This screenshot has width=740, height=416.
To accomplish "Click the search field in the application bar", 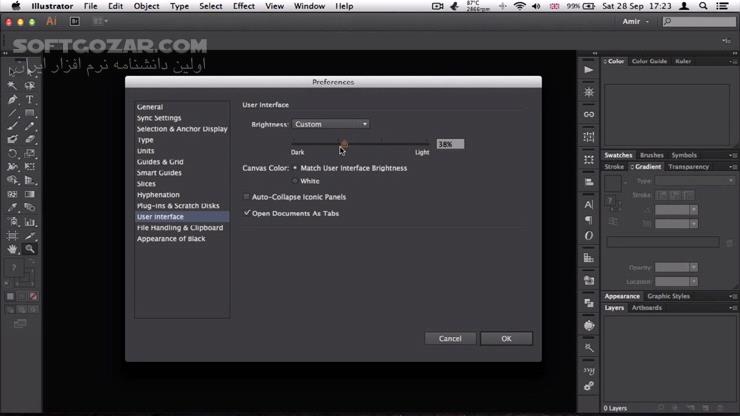I will [699, 21].
